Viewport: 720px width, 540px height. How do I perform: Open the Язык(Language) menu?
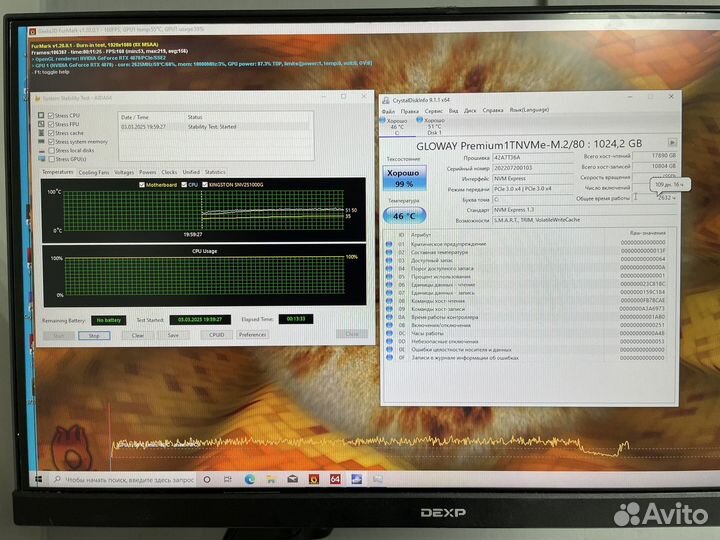pyautogui.click(x=529, y=110)
